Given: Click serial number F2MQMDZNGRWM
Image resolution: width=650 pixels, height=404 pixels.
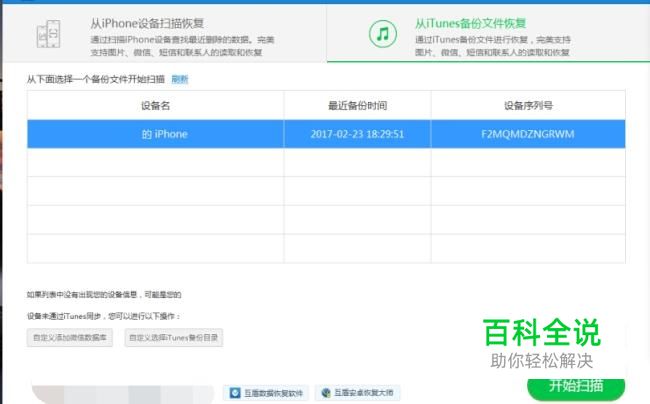Looking at the screenshot, I should pos(528,134).
